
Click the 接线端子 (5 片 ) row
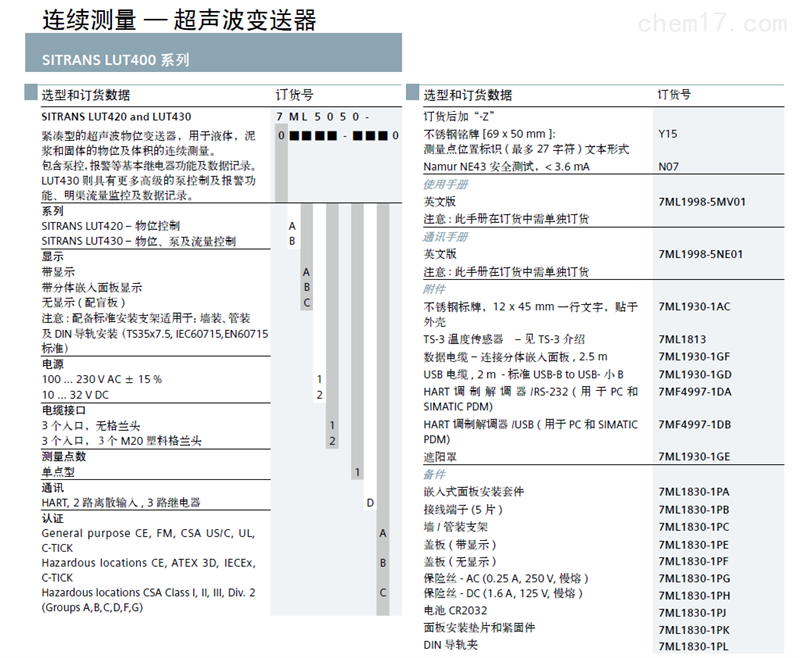coord(463,510)
